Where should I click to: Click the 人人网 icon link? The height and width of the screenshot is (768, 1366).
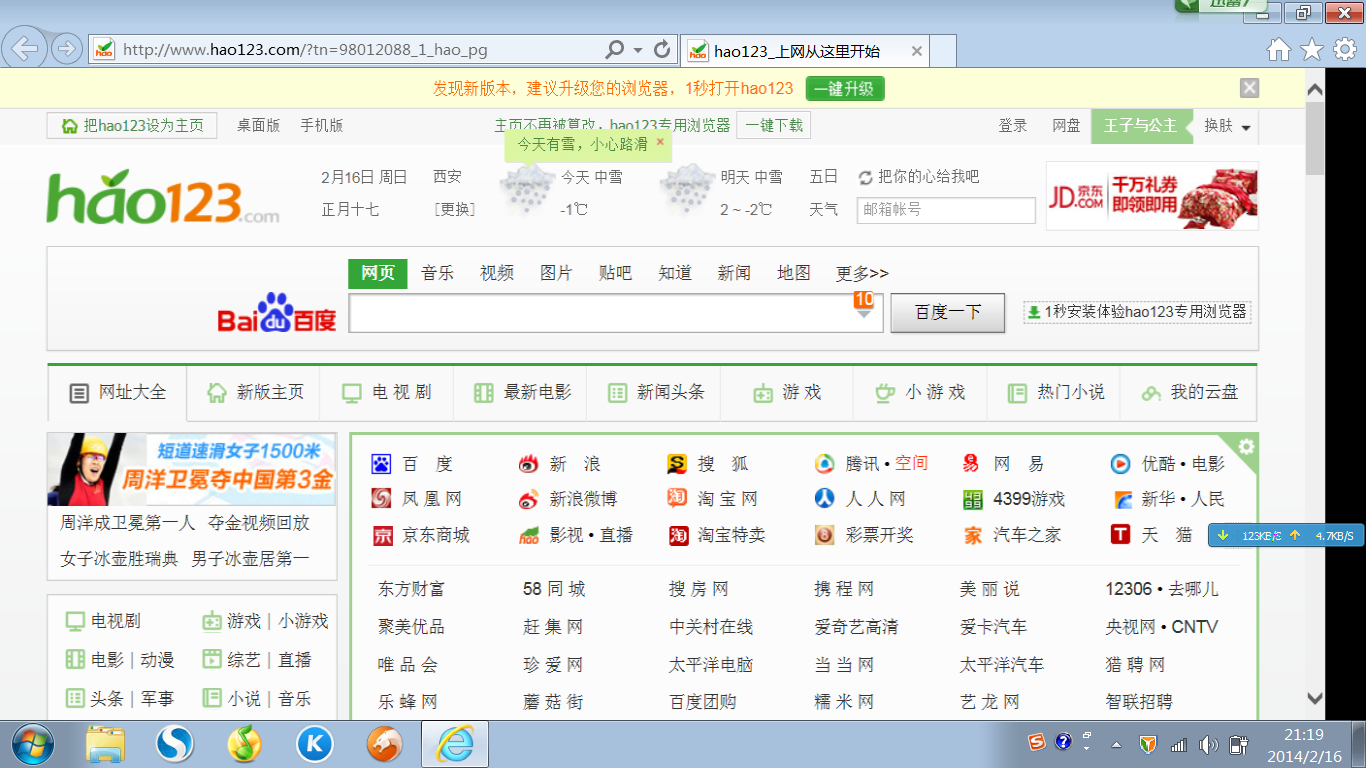(x=825, y=499)
